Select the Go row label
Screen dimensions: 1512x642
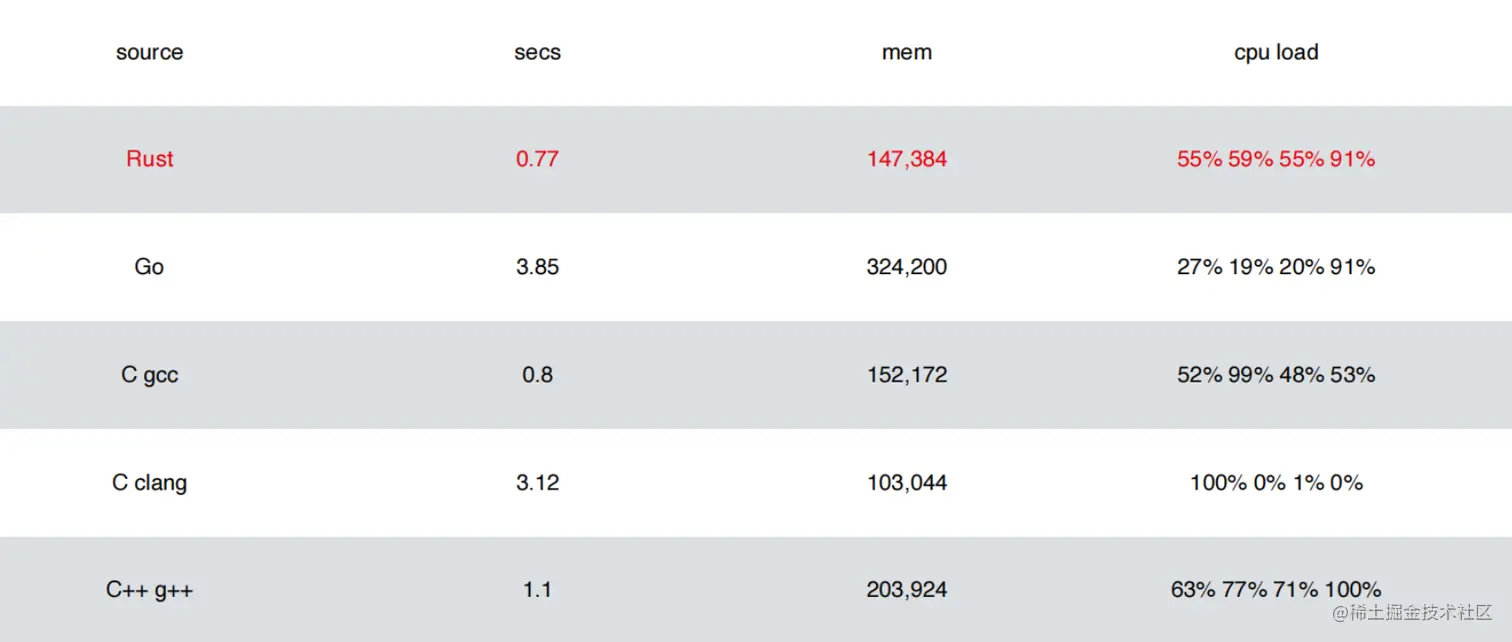pos(149,267)
